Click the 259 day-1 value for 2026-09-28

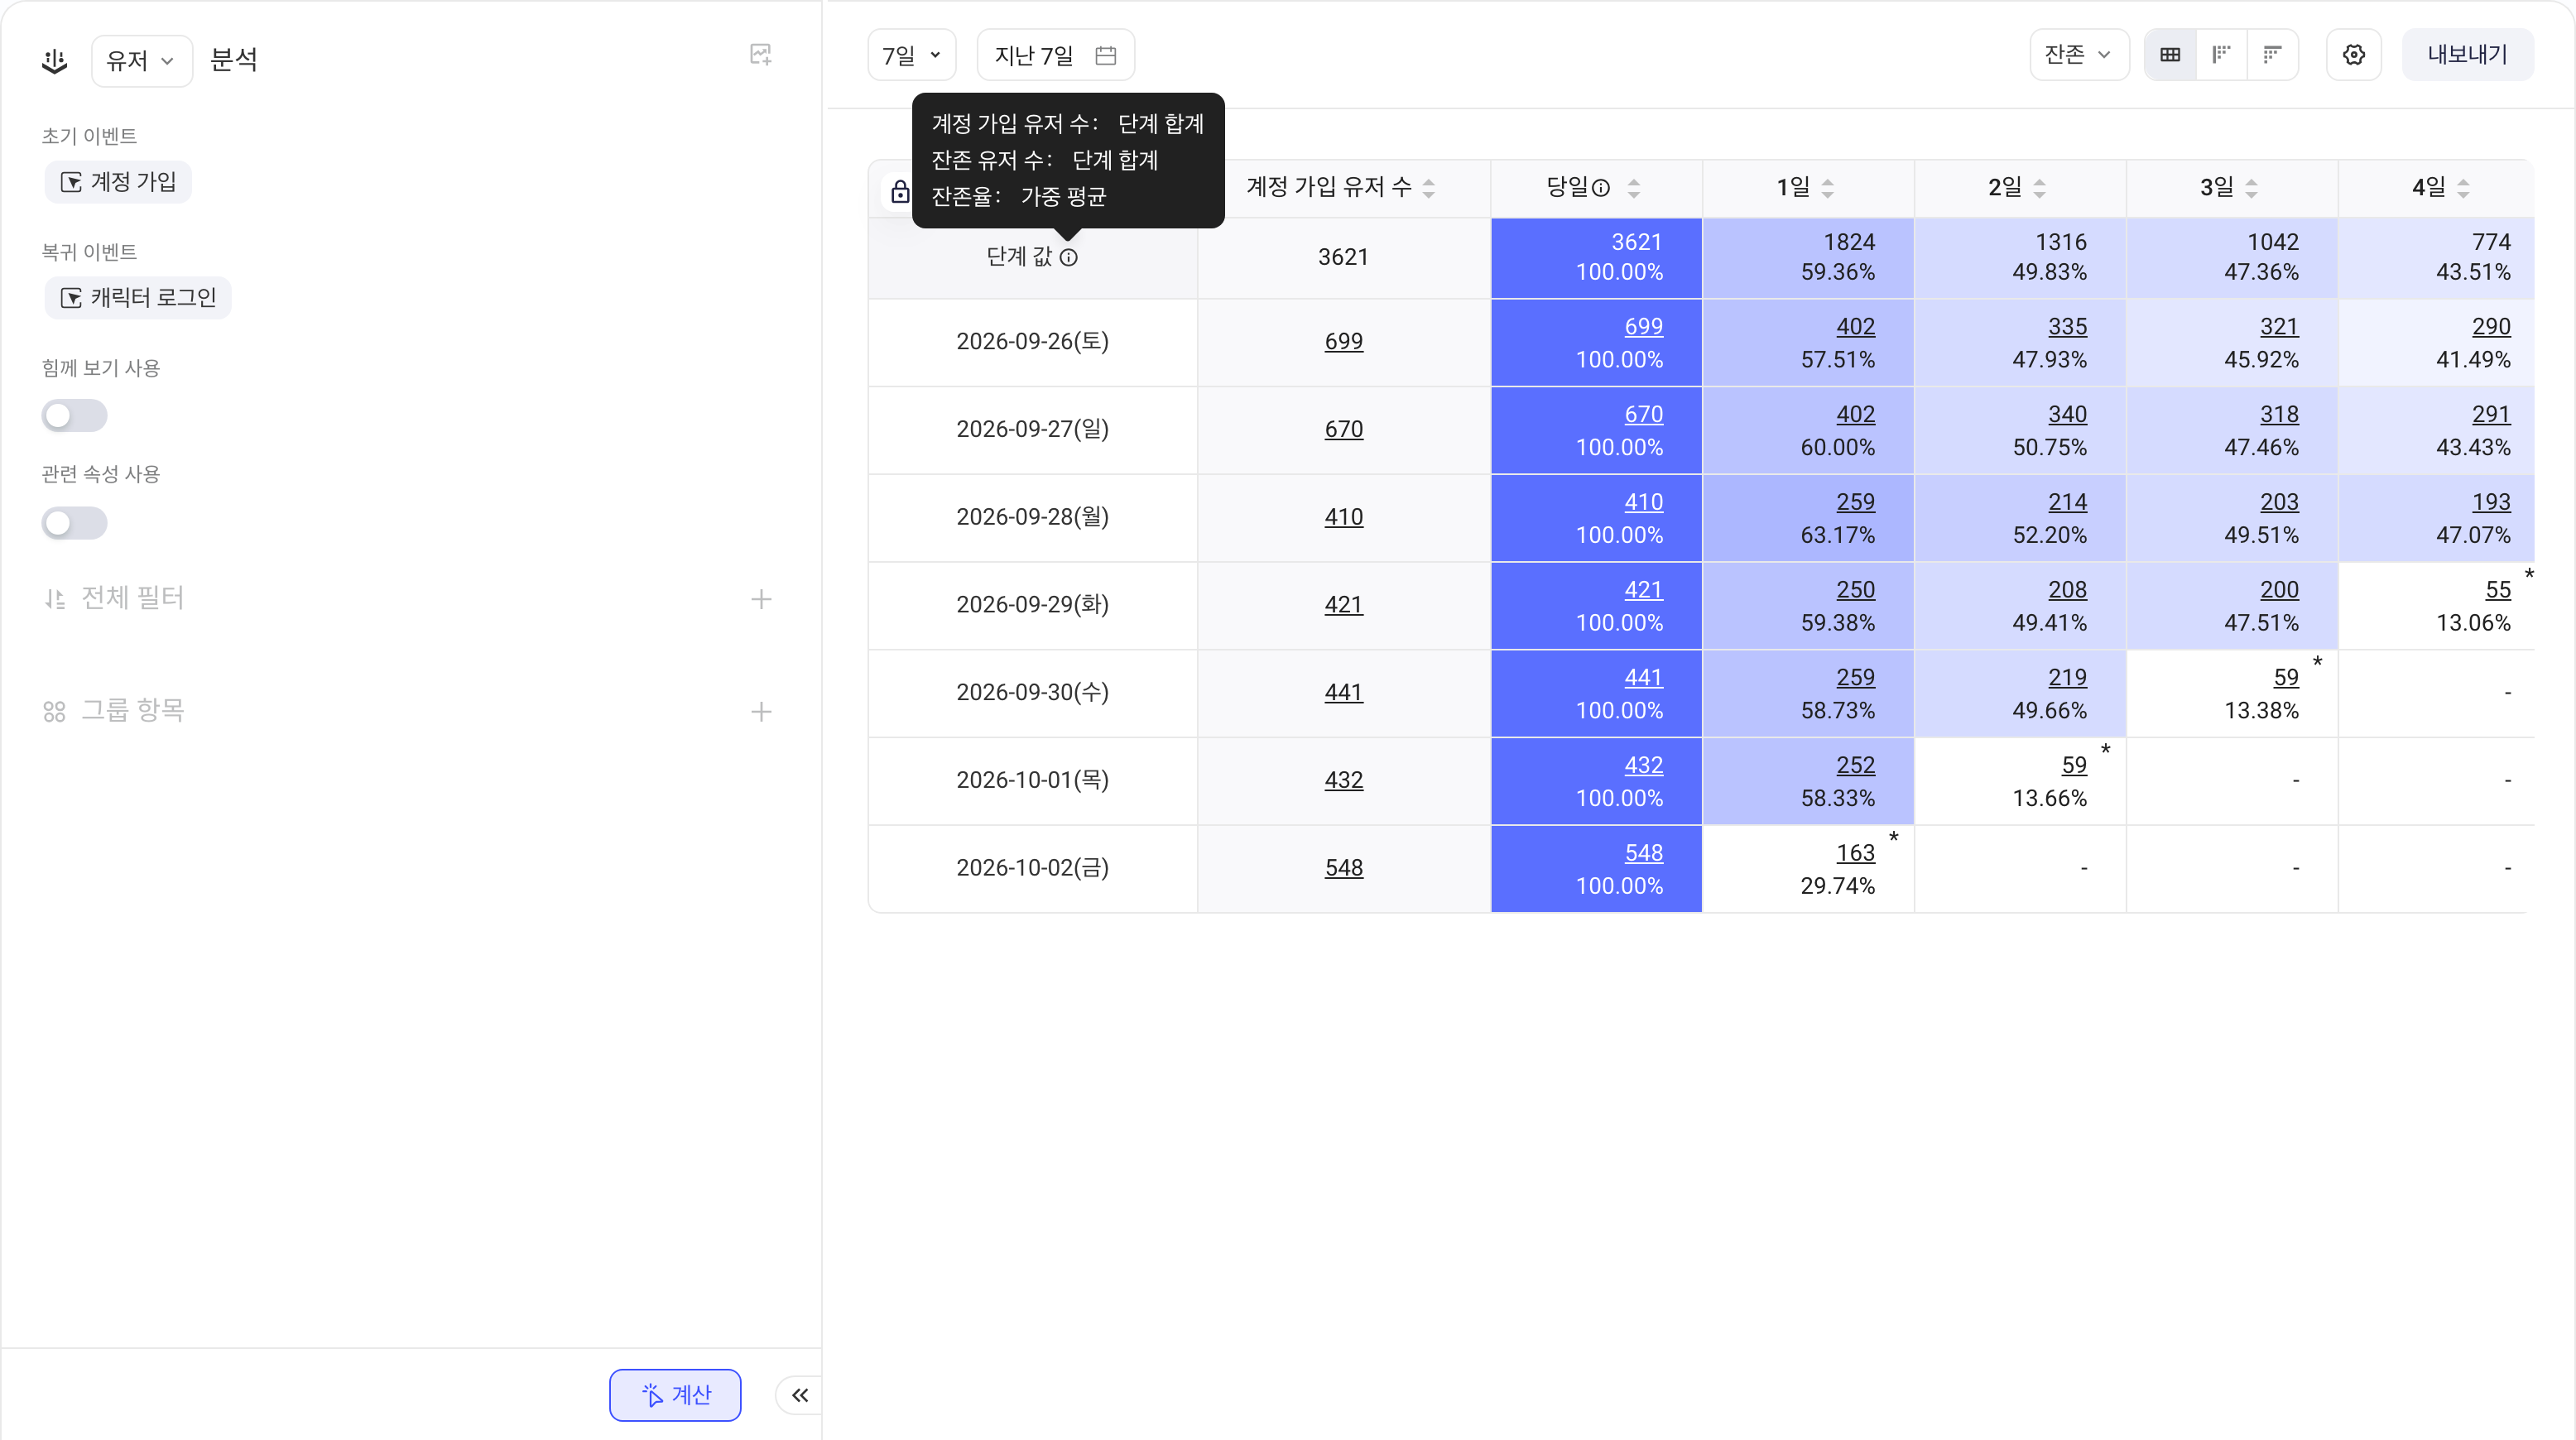point(1855,502)
